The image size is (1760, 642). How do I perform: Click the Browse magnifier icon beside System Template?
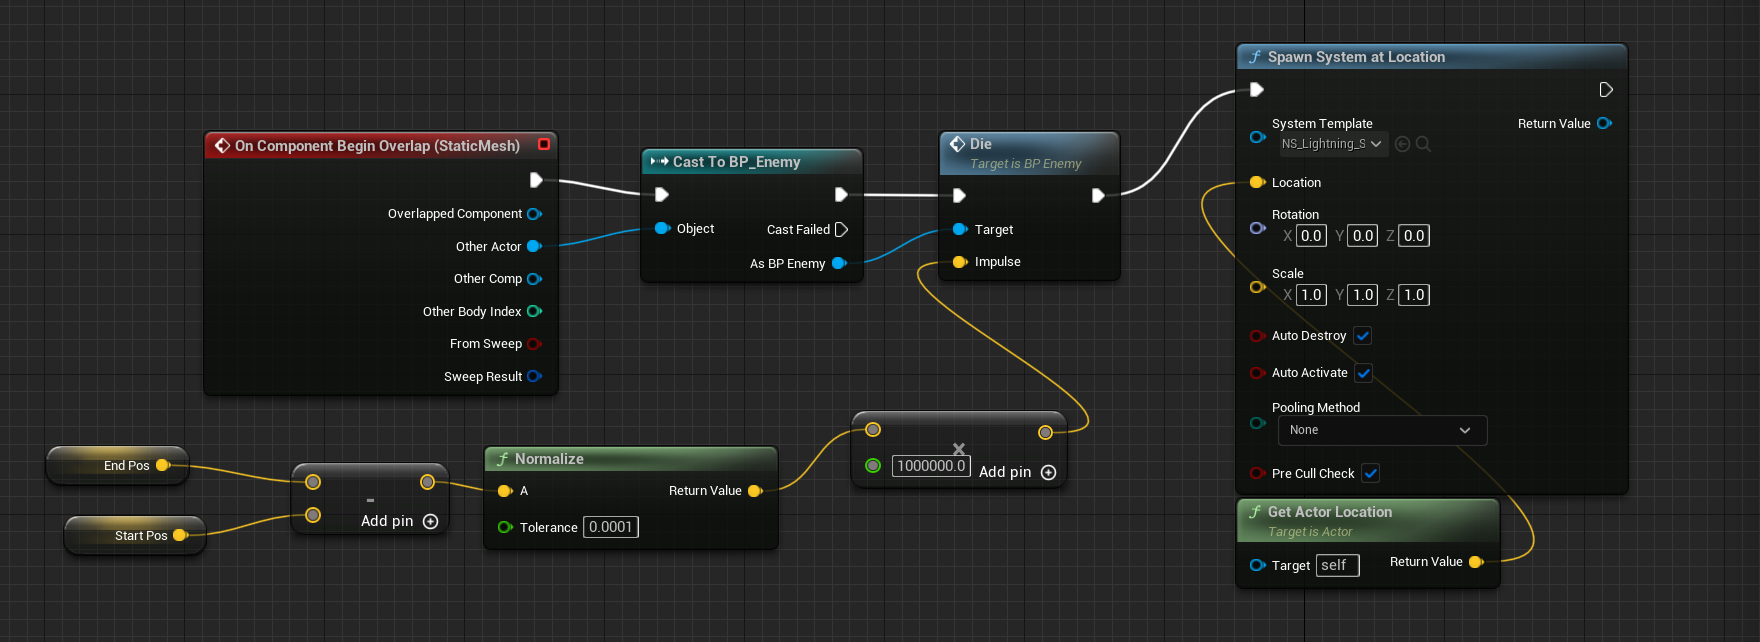[1423, 144]
